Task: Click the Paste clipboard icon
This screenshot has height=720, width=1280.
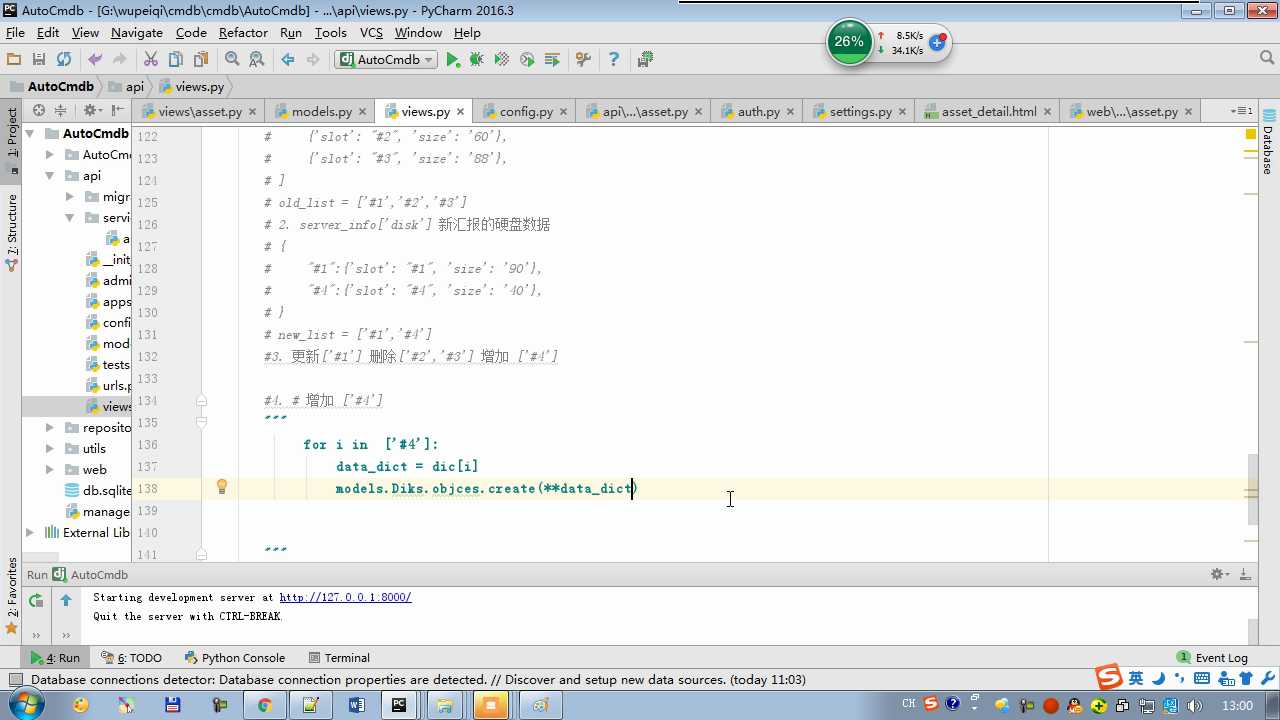Action: (201, 60)
